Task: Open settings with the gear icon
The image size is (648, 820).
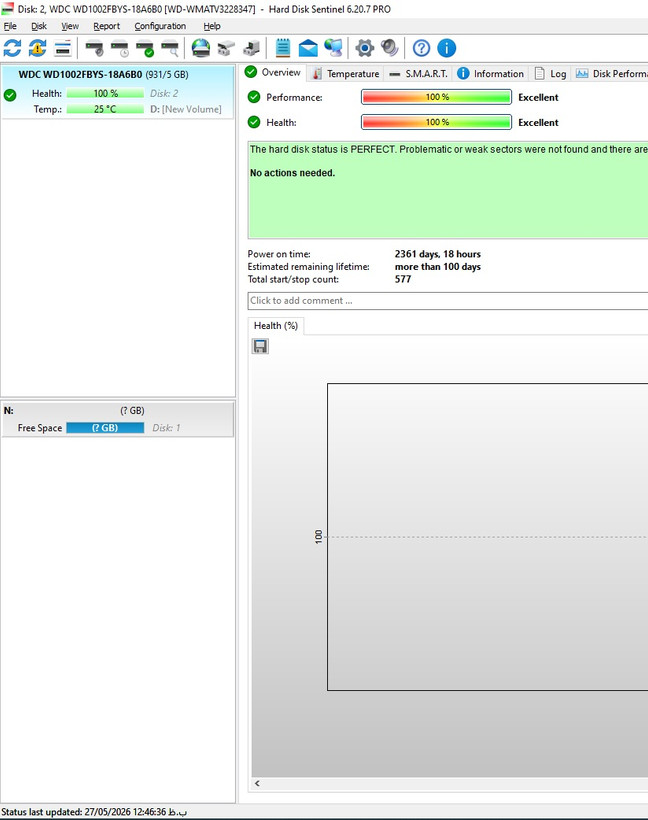Action: [365, 48]
